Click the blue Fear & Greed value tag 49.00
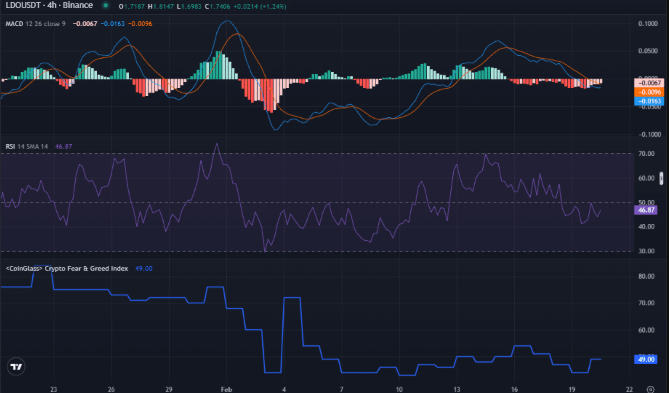 (646, 359)
